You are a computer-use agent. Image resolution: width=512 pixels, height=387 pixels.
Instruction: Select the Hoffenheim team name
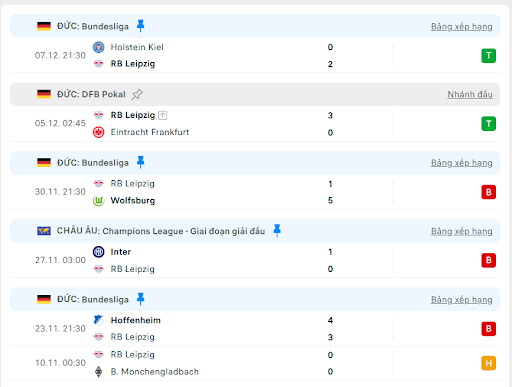click(136, 320)
